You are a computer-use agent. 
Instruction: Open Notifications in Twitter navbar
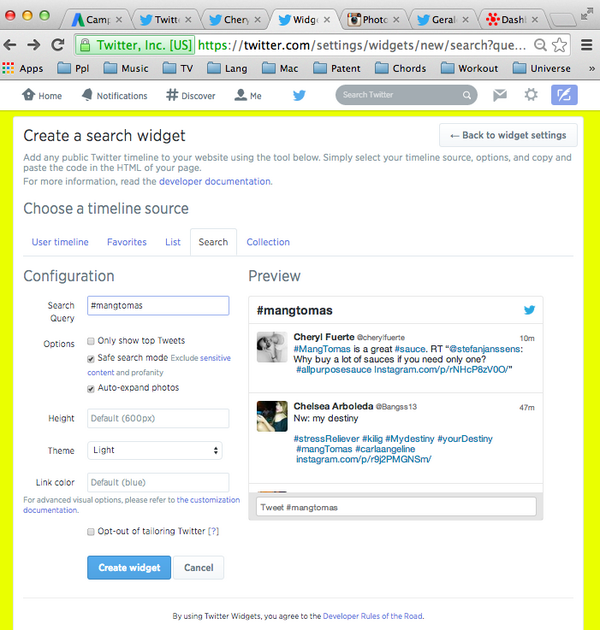point(114,95)
